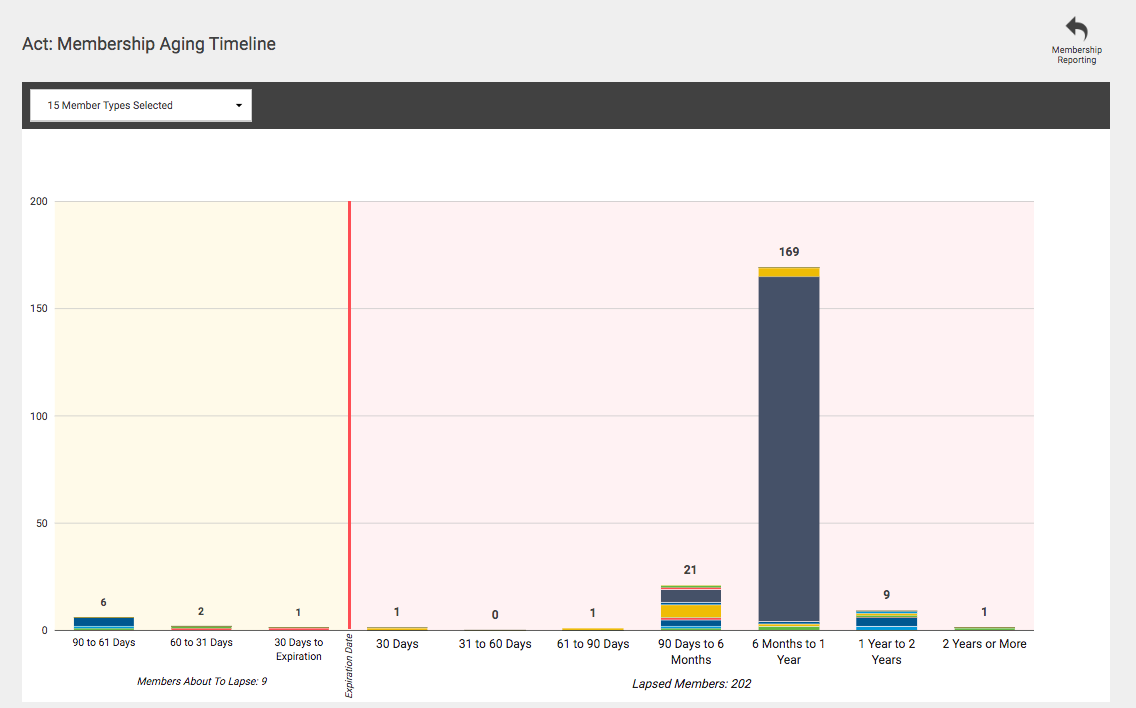The image size is (1136, 708).
Task: Click the 'Lapsed Members: 202' text
Action: (691, 683)
